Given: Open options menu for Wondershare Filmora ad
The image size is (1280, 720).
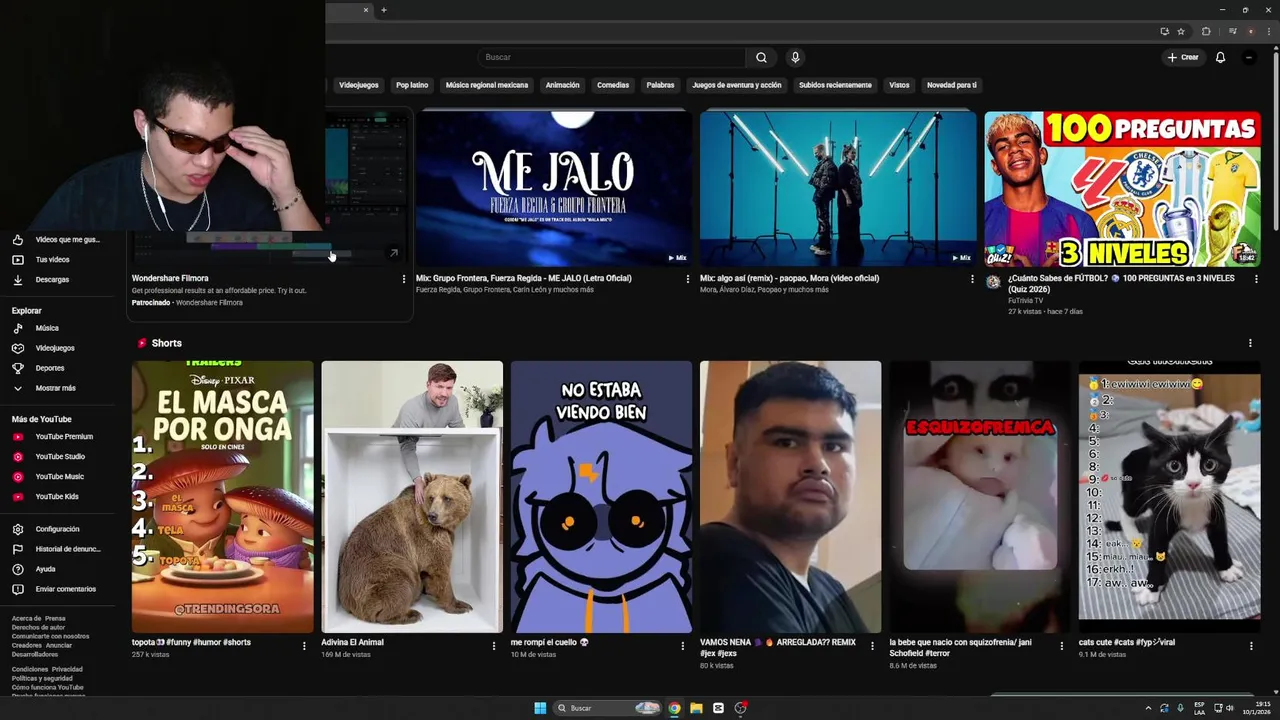Looking at the screenshot, I should pos(404,279).
